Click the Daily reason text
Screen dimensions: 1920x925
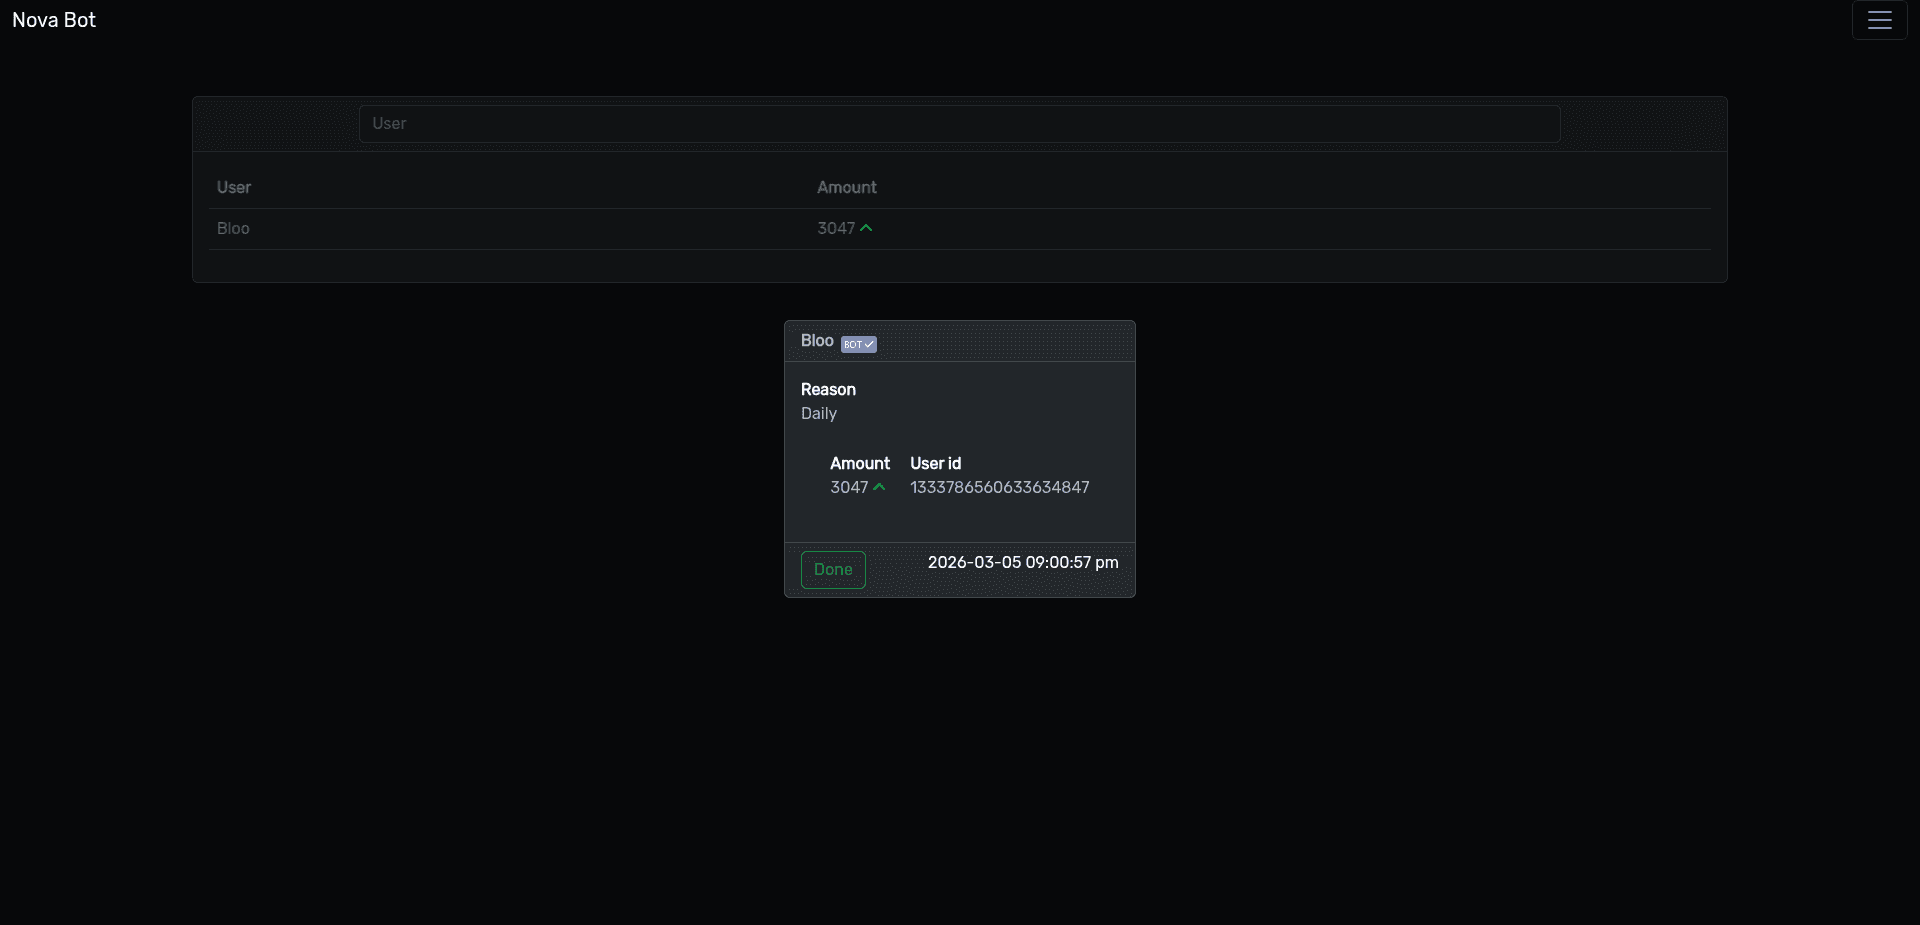pos(818,414)
